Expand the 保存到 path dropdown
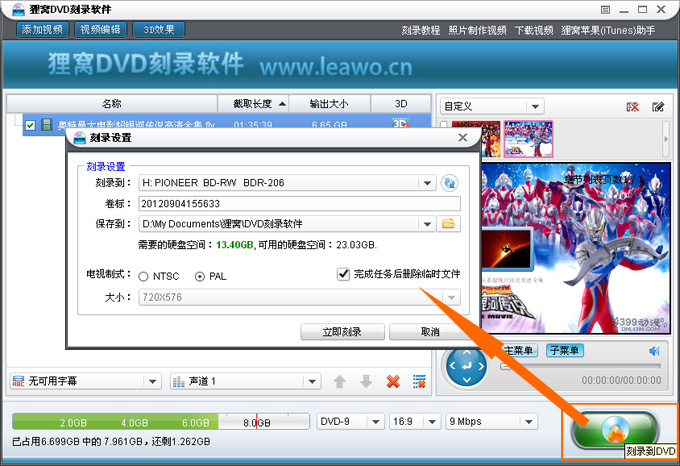The width and height of the screenshot is (680, 466). point(427,224)
